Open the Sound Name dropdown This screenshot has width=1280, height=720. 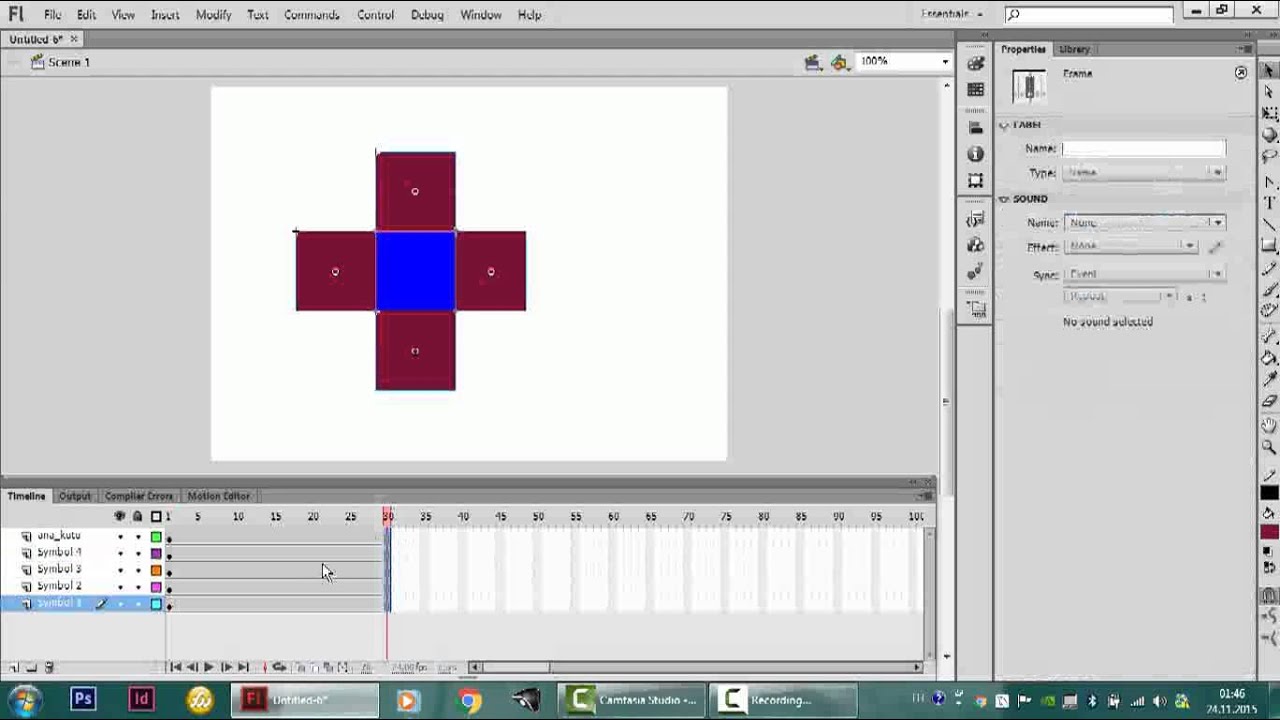[1143, 222]
